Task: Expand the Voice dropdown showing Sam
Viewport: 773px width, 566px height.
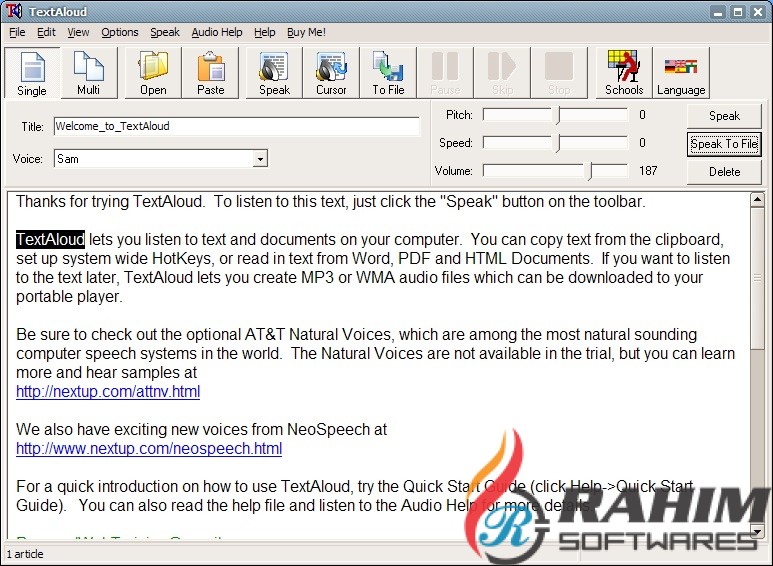Action: point(260,159)
